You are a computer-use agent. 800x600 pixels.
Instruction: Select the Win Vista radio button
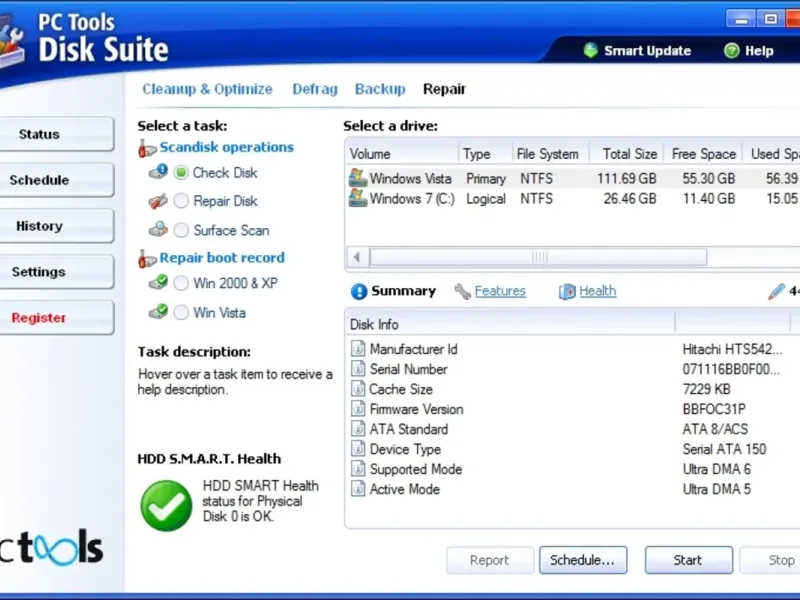pos(181,312)
